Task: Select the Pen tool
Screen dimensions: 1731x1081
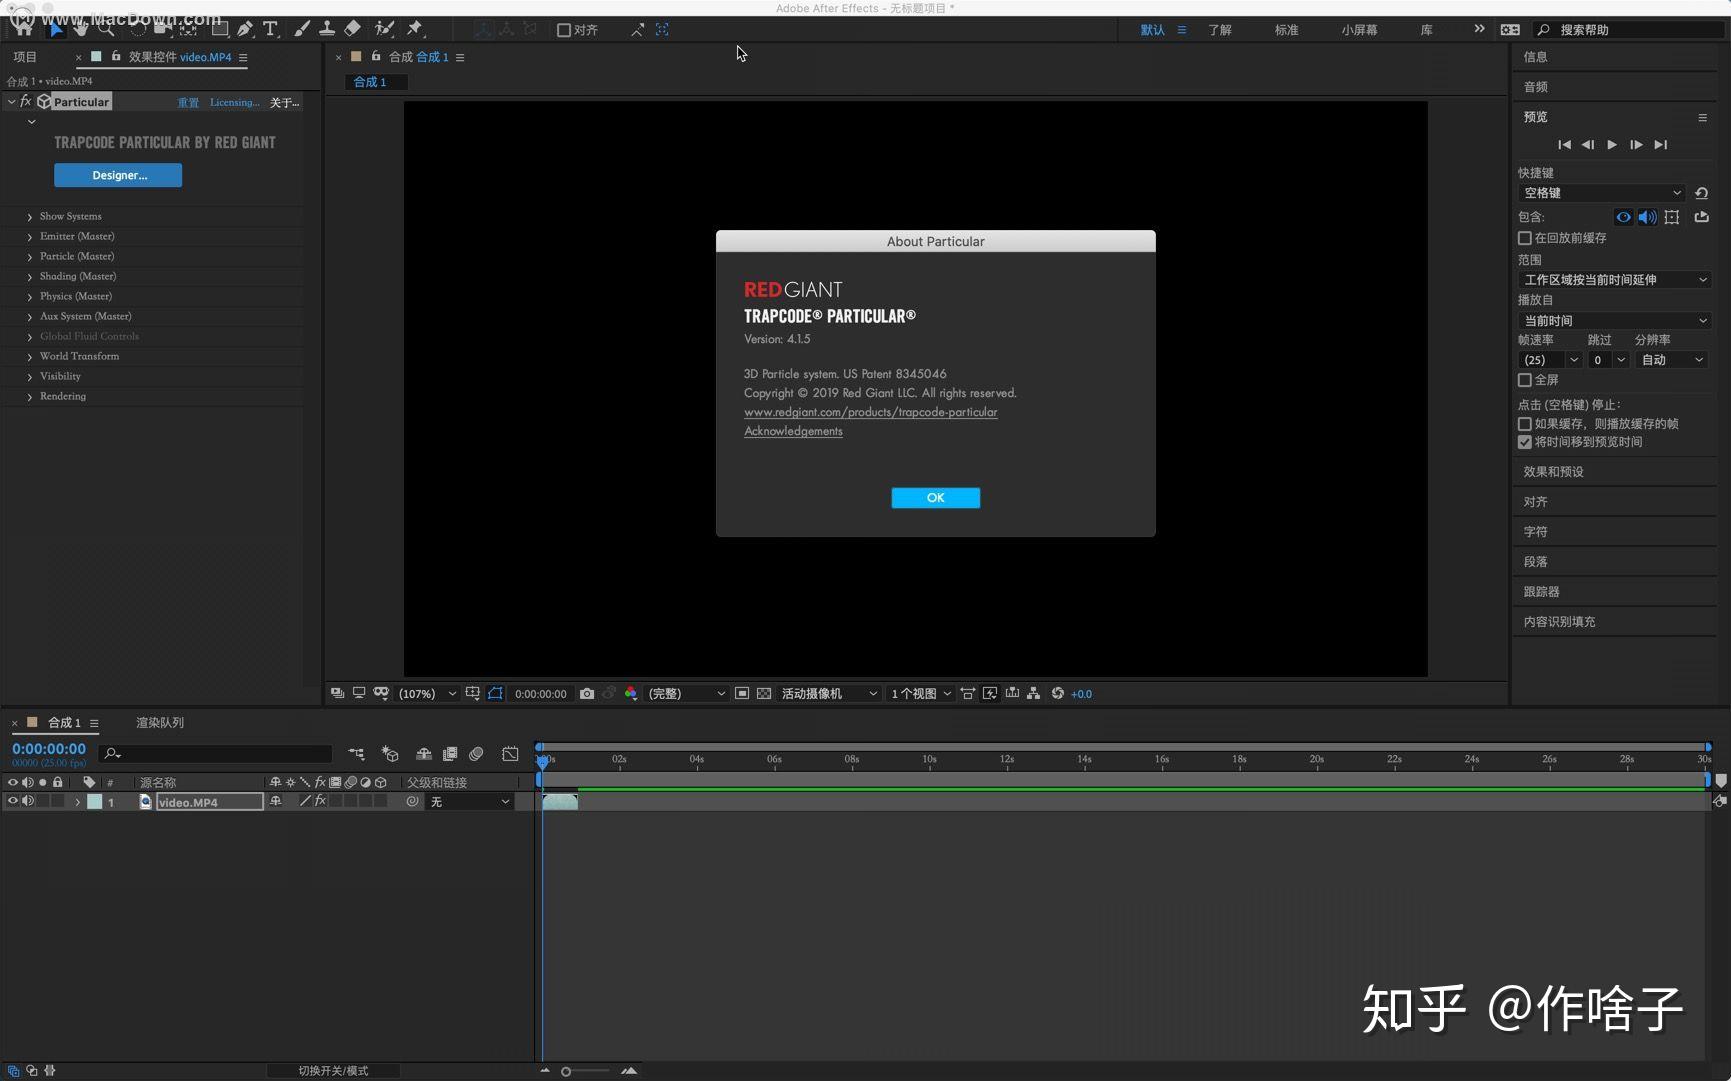Action: 245,29
